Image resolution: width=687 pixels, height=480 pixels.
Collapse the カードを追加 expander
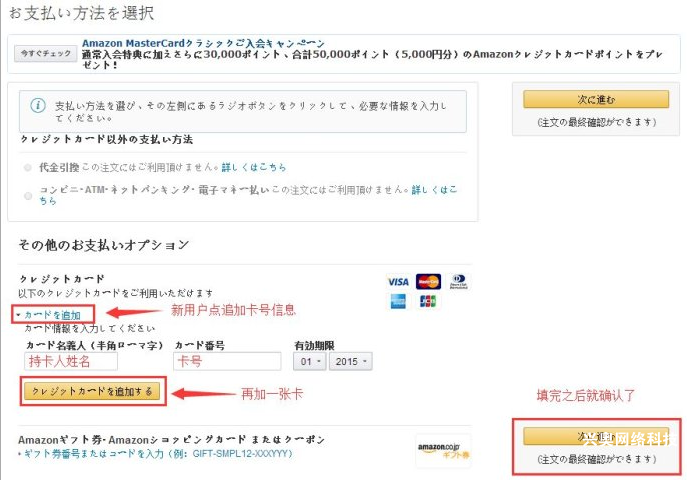pyautogui.click(x=49, y=315)
